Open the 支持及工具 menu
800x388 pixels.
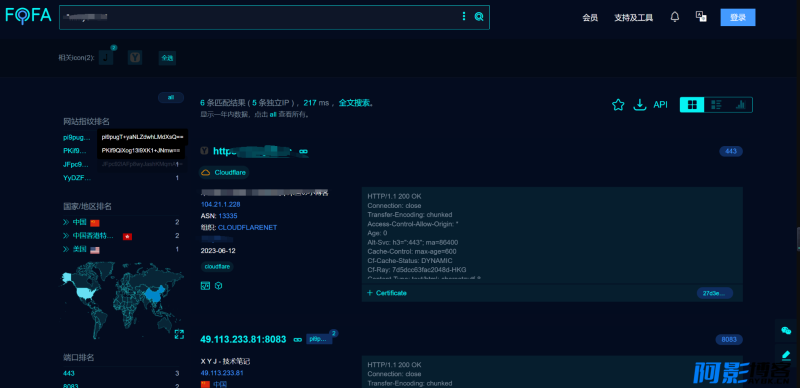pyautogui.click(x=634, y=18)
